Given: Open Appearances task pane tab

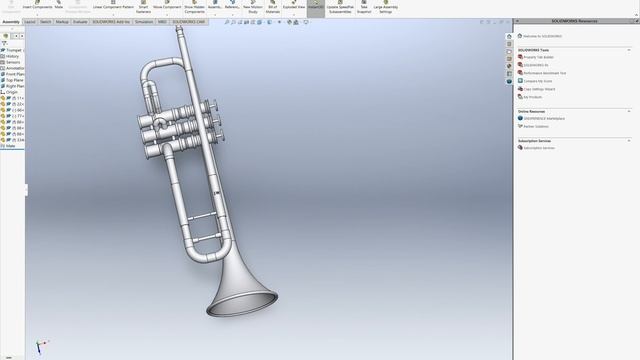Looking at the screenshot, I should pyautogui.click(x=509, y=66).
